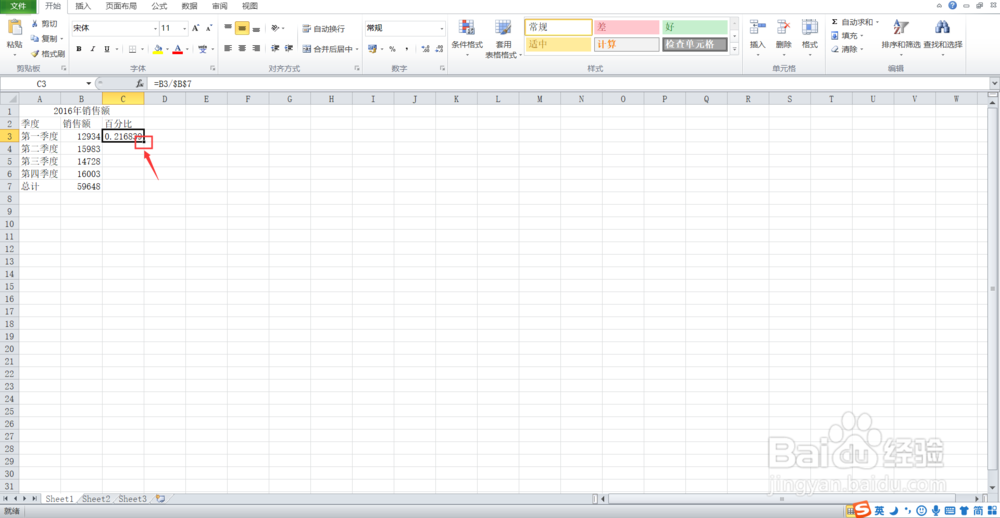1000x518 pixels.
Task: Select bottom vertical alignment
Action: pos(256,29)
